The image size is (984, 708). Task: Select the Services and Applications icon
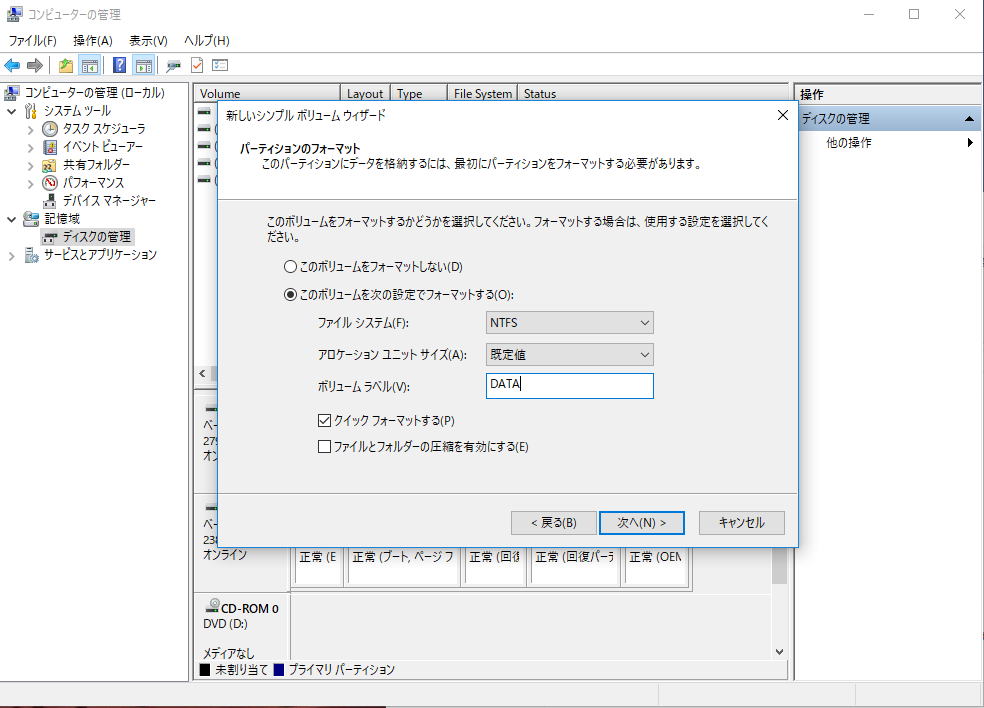pyautogui.click(x=31, y=255)
